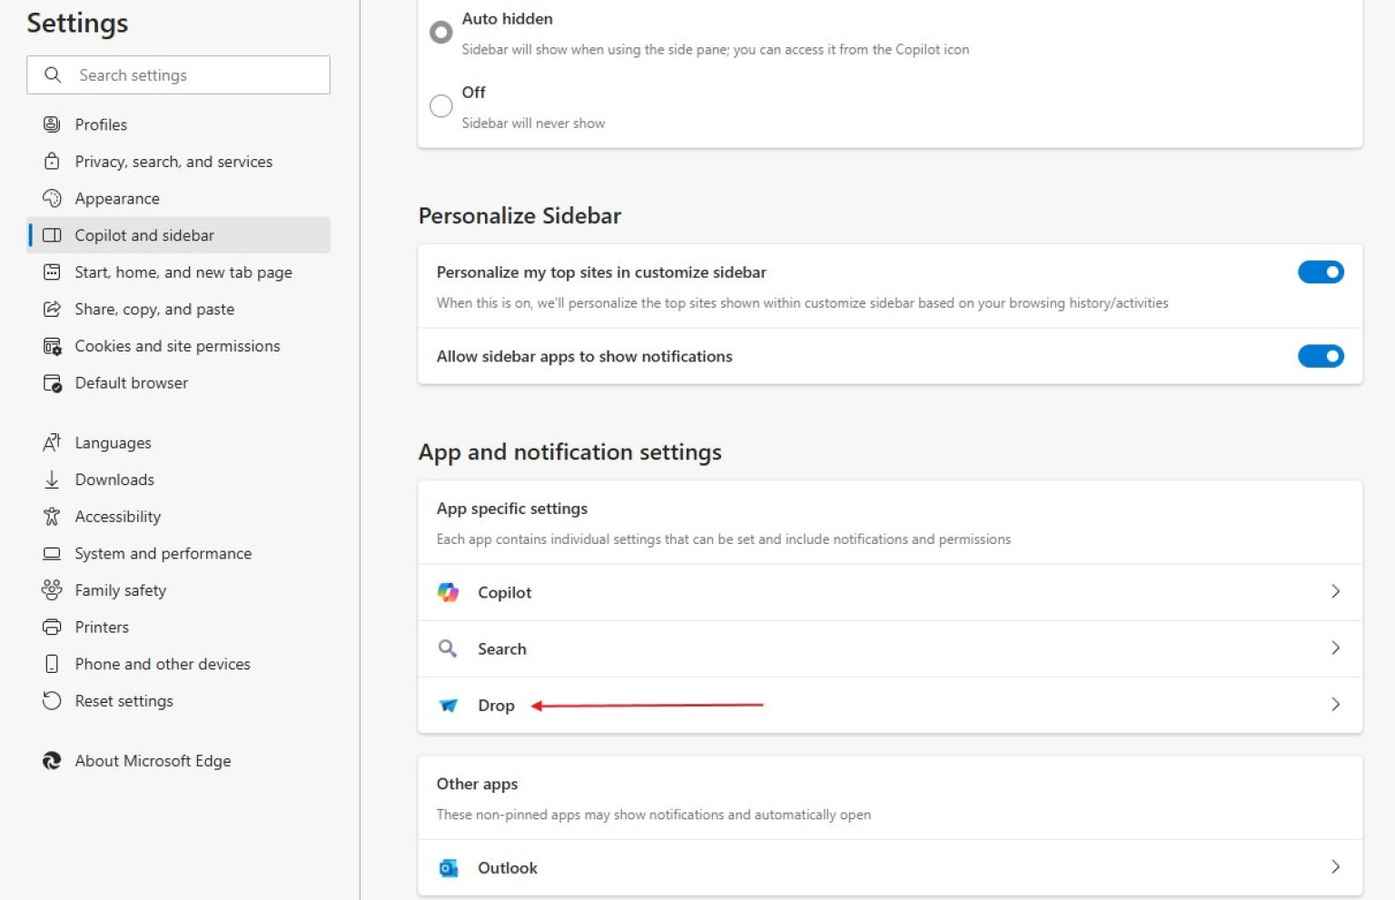The image size is (1395, 900).
Task: Click the Search magnifier icon in app list
Action: [448, 649]
